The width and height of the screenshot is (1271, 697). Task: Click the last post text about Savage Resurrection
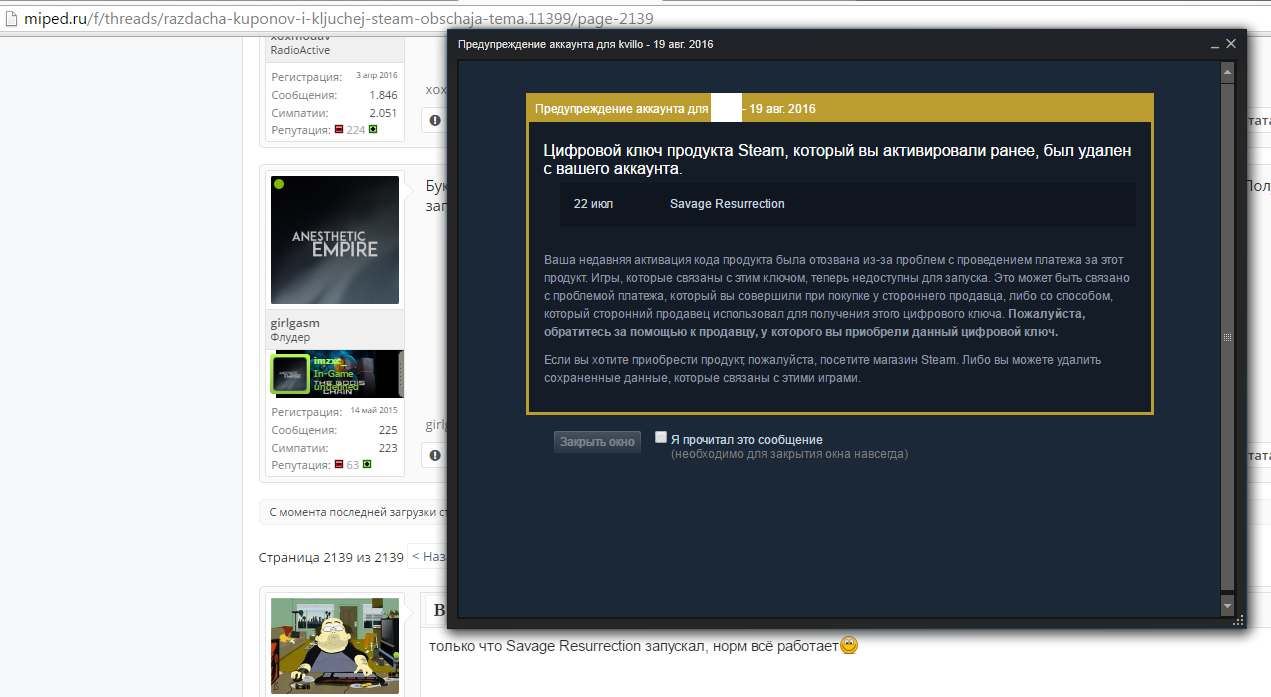pos(634,646)
